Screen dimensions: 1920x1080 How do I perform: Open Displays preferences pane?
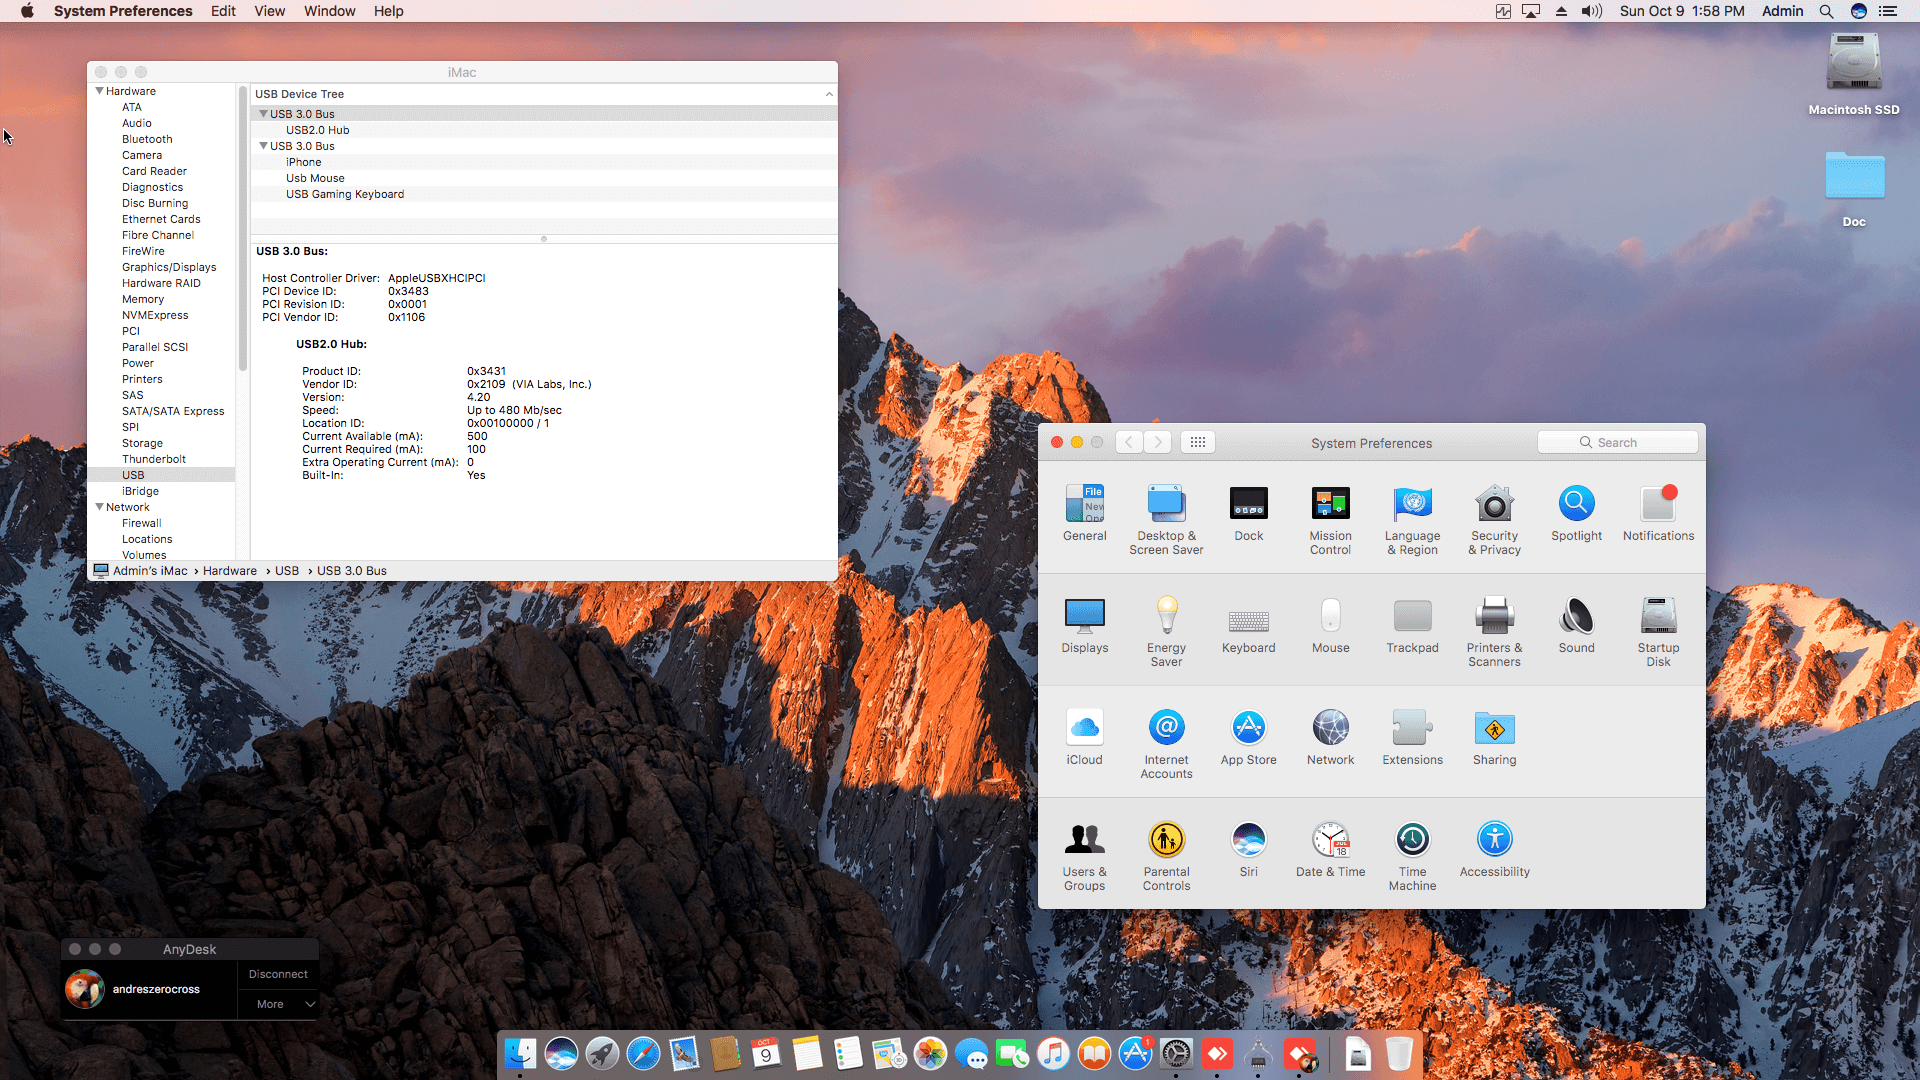point(1084,626)
